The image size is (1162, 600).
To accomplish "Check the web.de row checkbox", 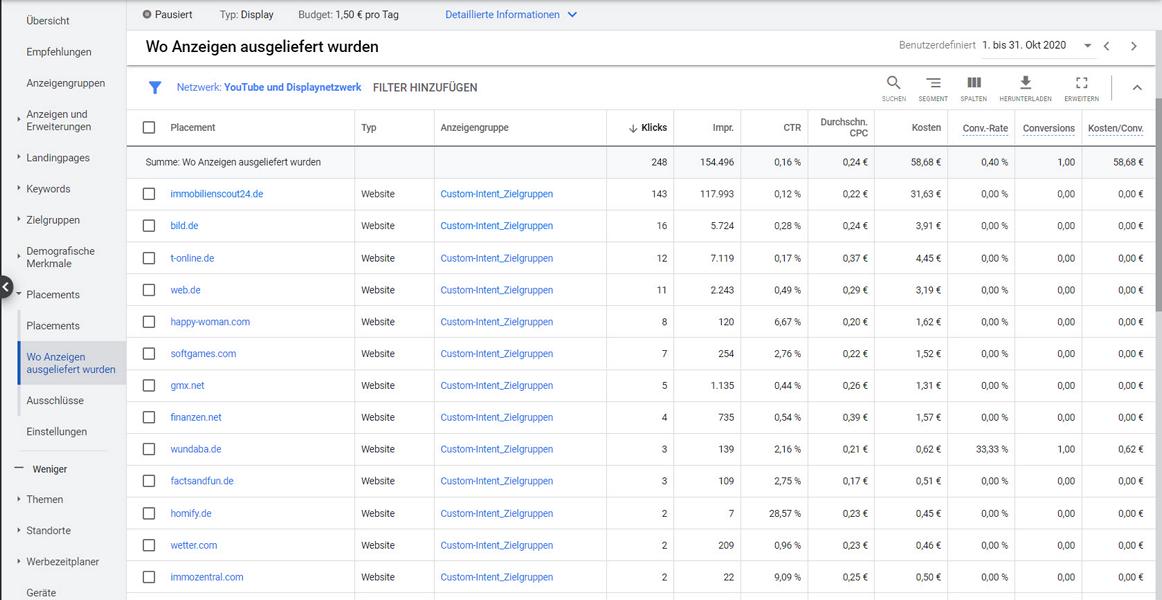I will coord(149,290).
